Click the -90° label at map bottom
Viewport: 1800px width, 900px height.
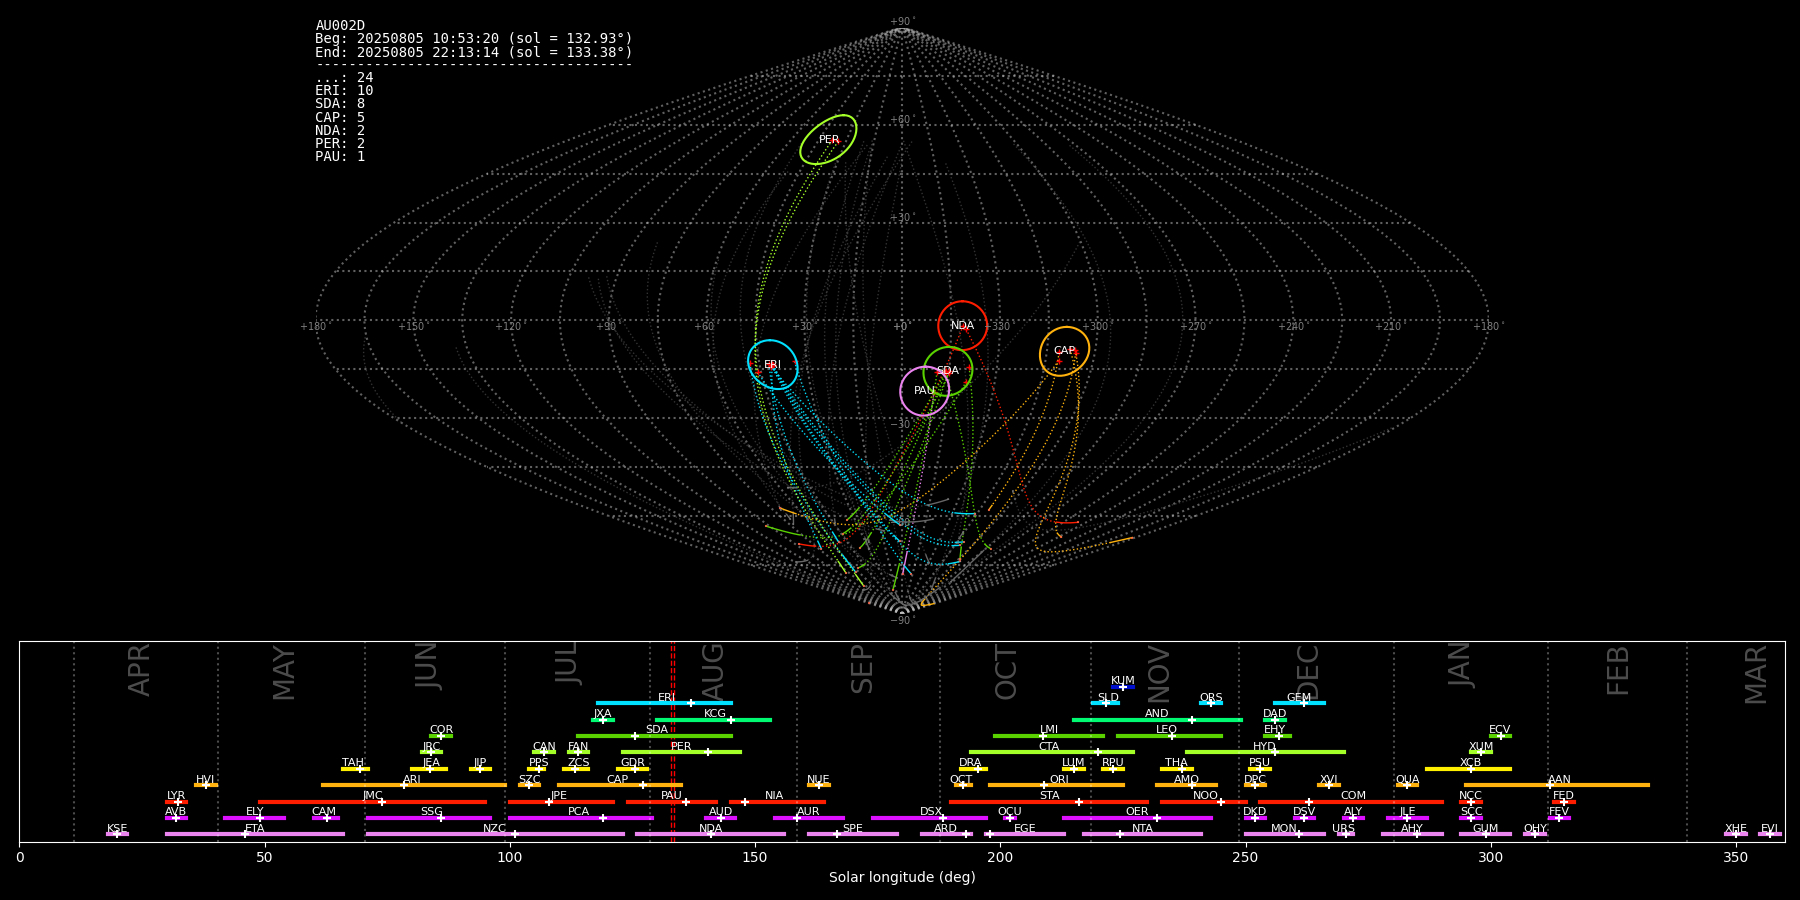tap(902, 620)
